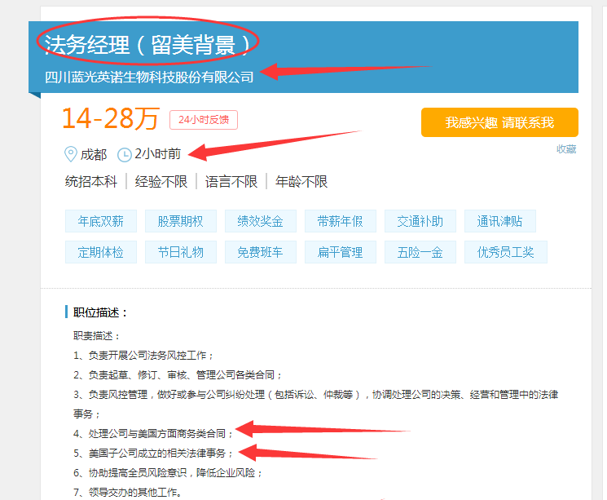
Task: Select the 扁平管理 benefit tag
Action: point(340,252)
